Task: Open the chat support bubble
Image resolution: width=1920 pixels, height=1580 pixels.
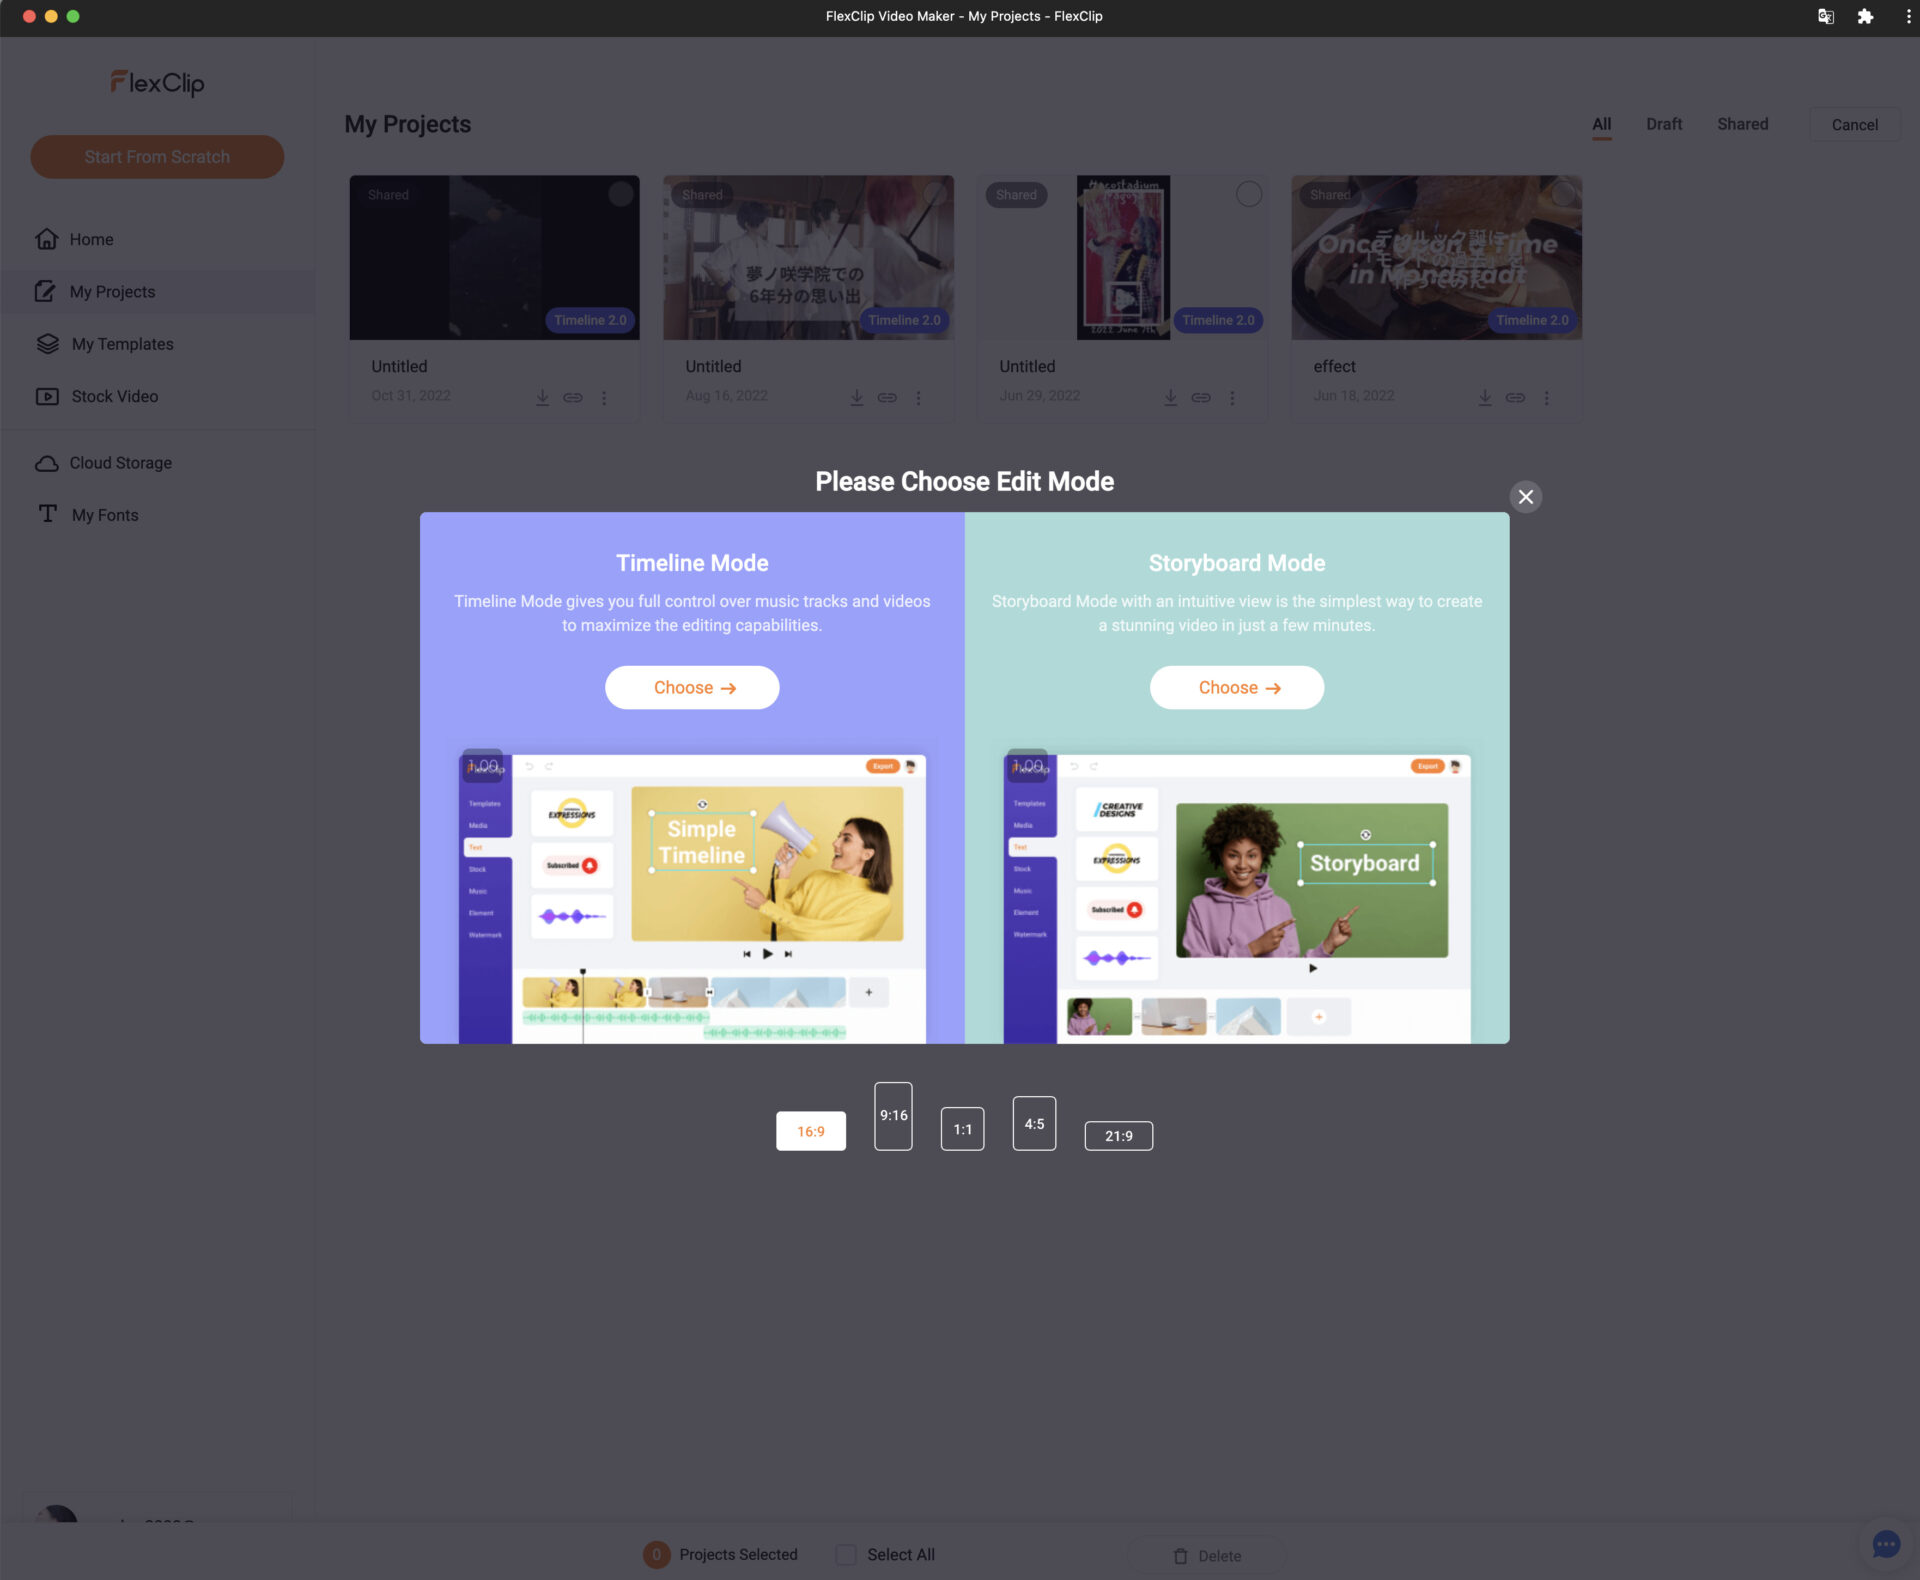Action: click(1885, 1544)
